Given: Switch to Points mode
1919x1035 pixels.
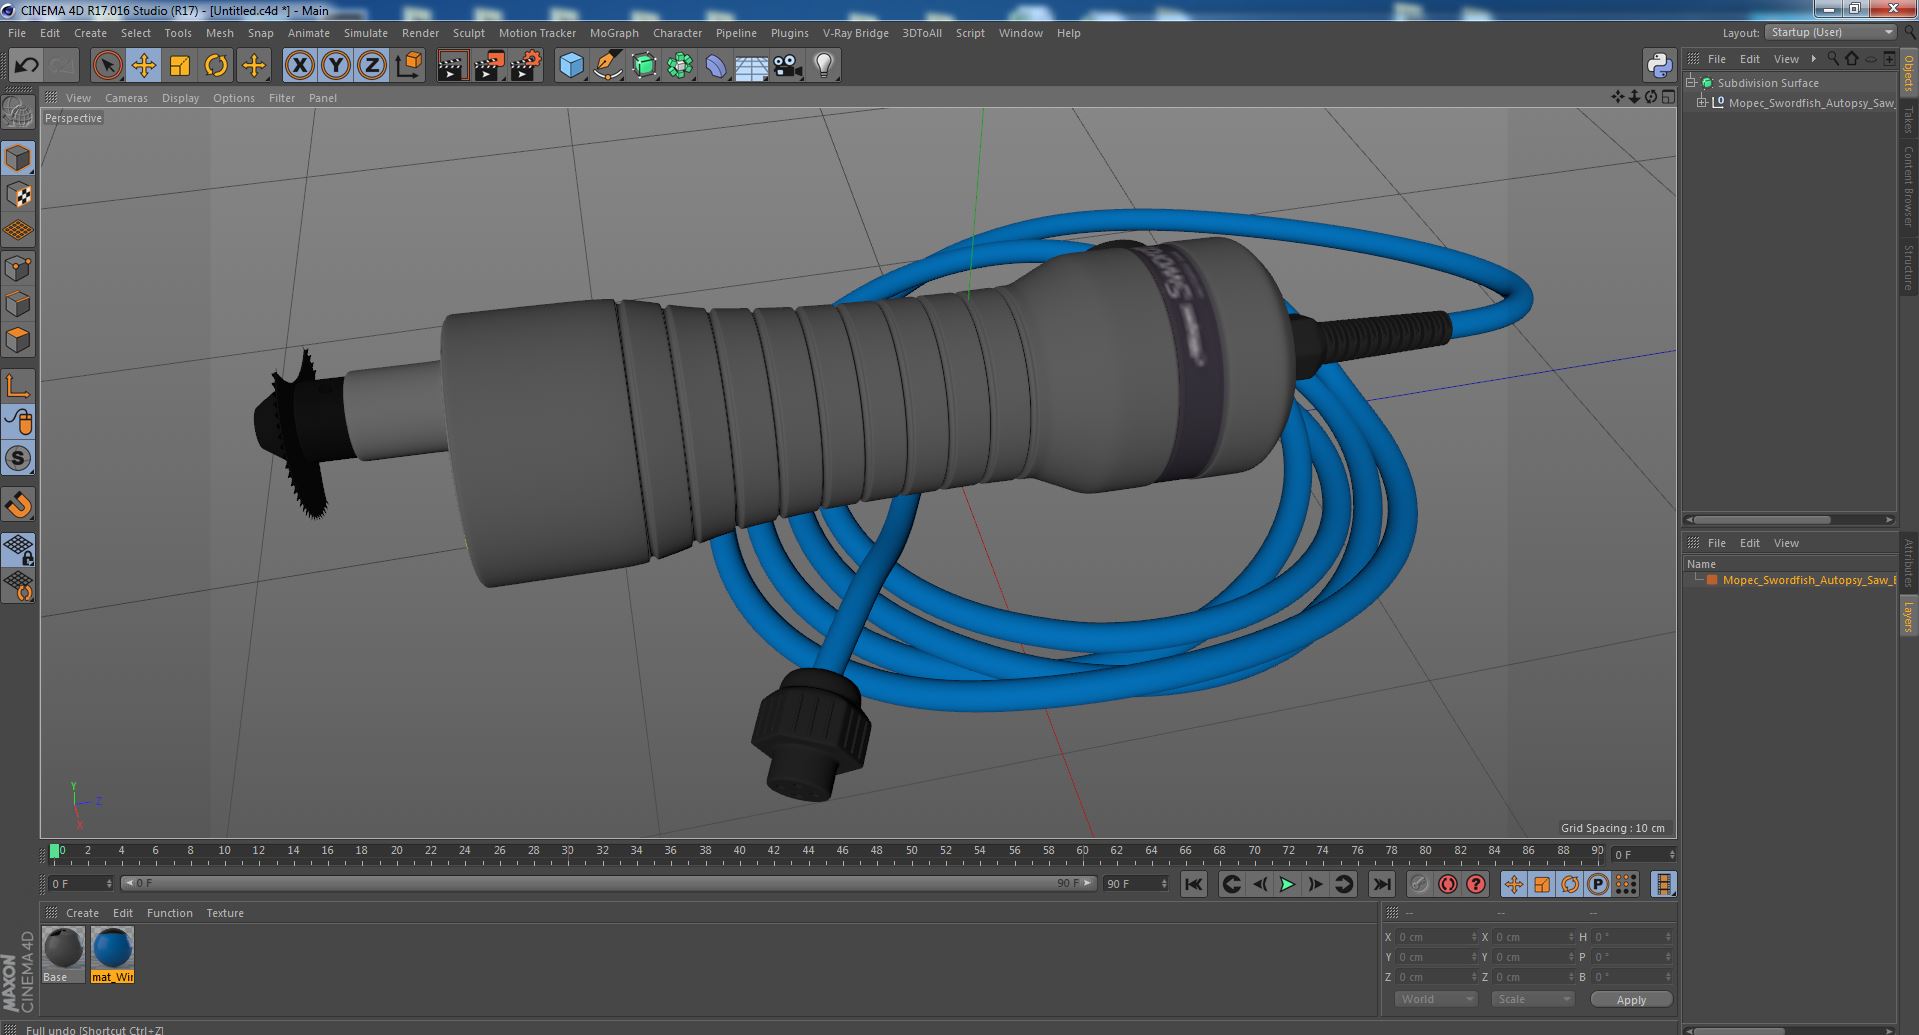Looking at the screenshot, I should pos(18,268).
